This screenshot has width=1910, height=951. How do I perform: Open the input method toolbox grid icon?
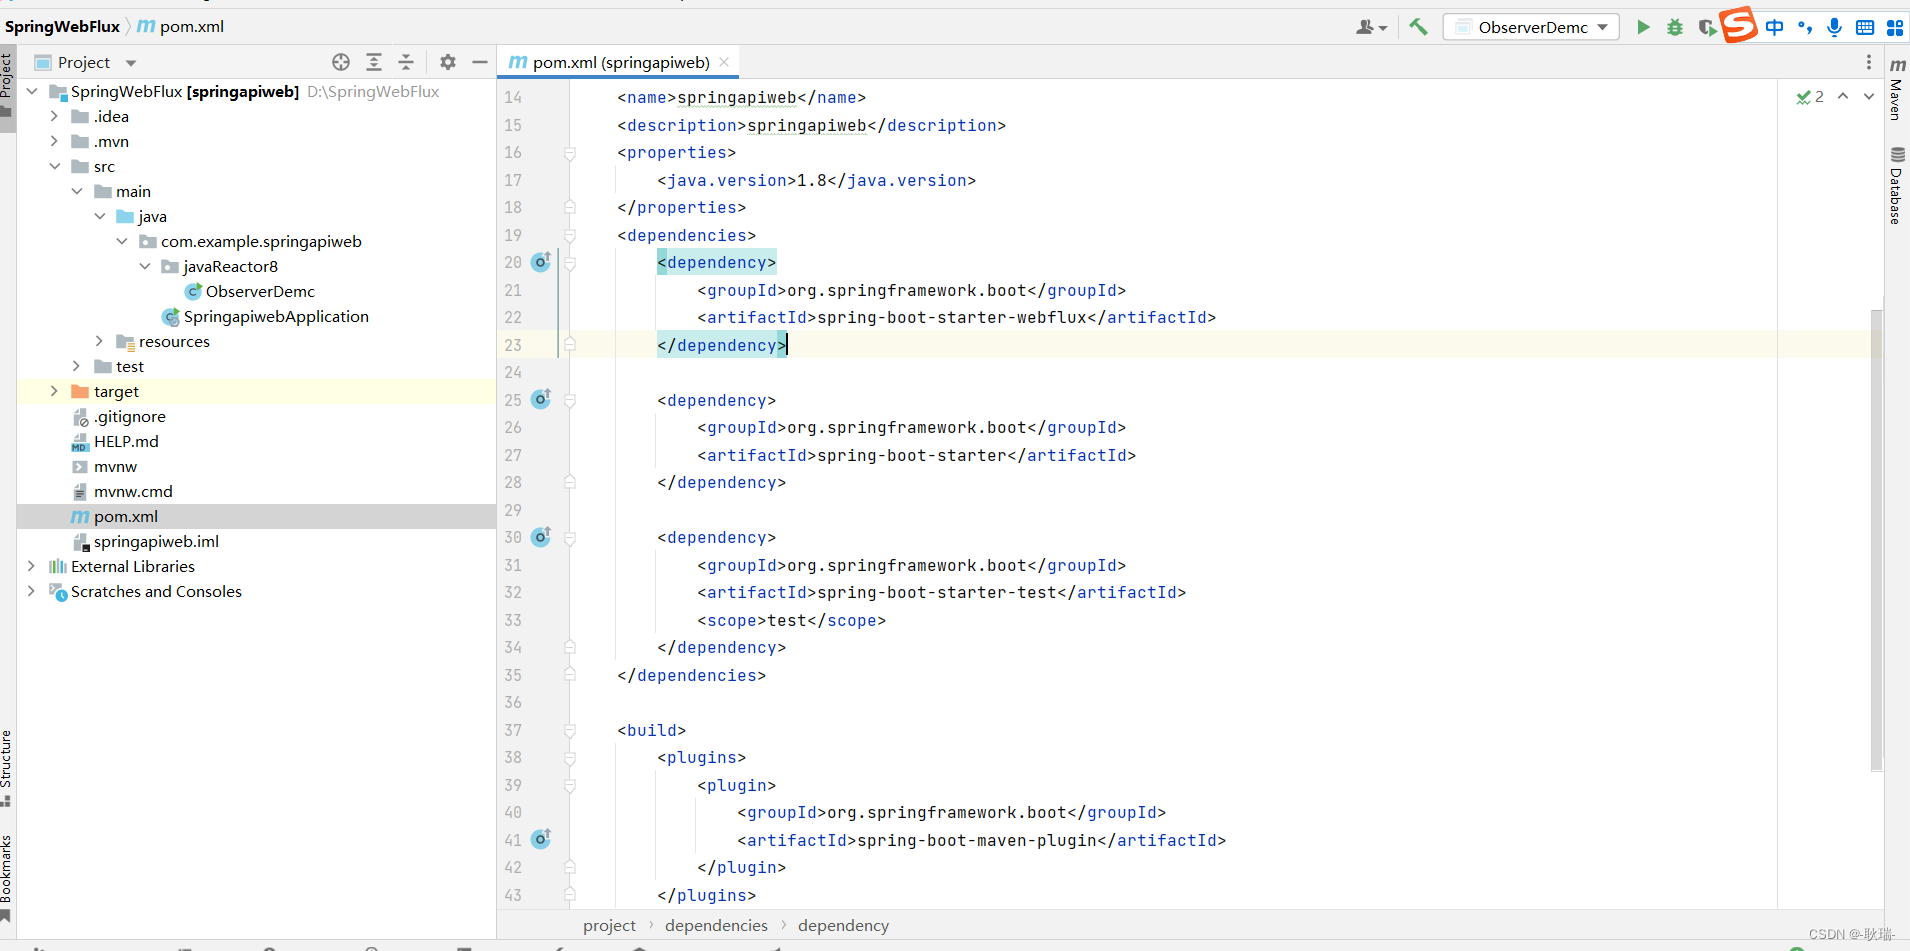click(x=1895, y=27)
